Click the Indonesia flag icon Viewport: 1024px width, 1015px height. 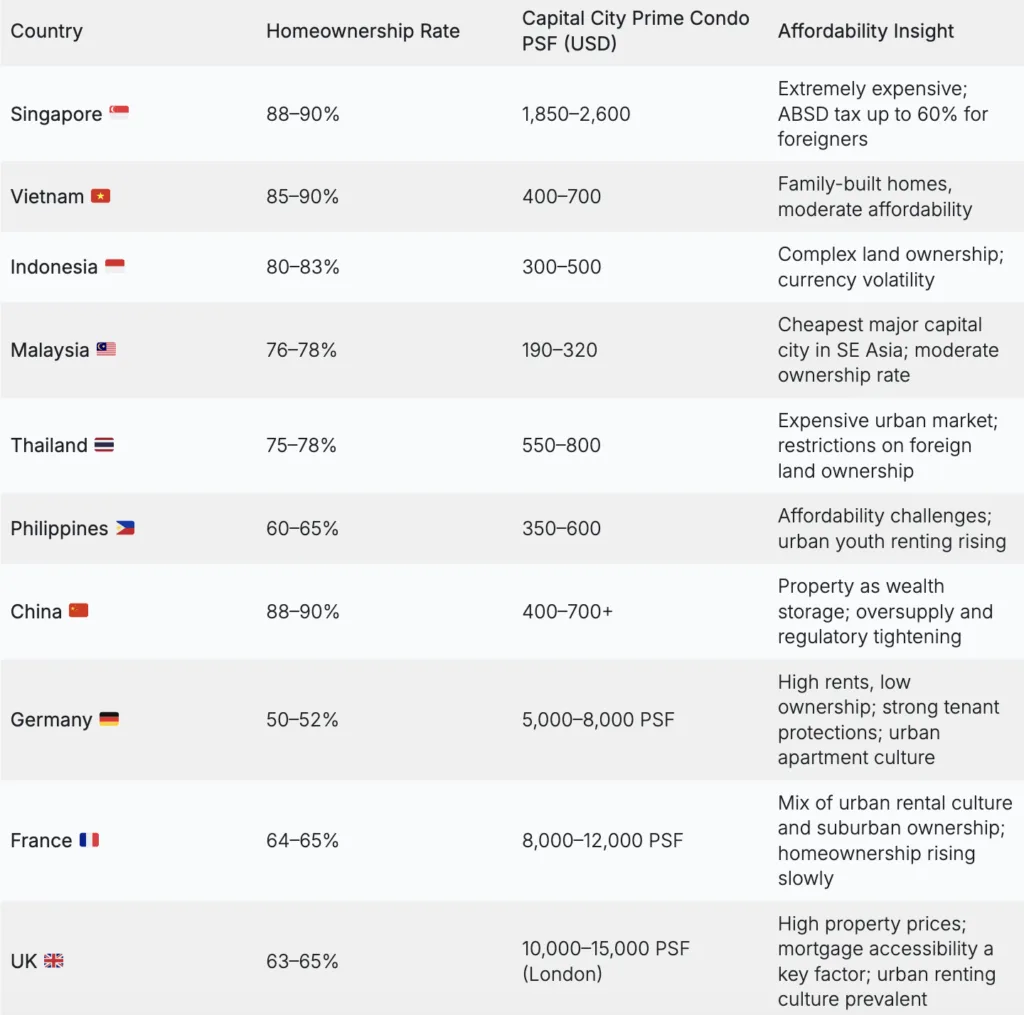tap(115, 266)
